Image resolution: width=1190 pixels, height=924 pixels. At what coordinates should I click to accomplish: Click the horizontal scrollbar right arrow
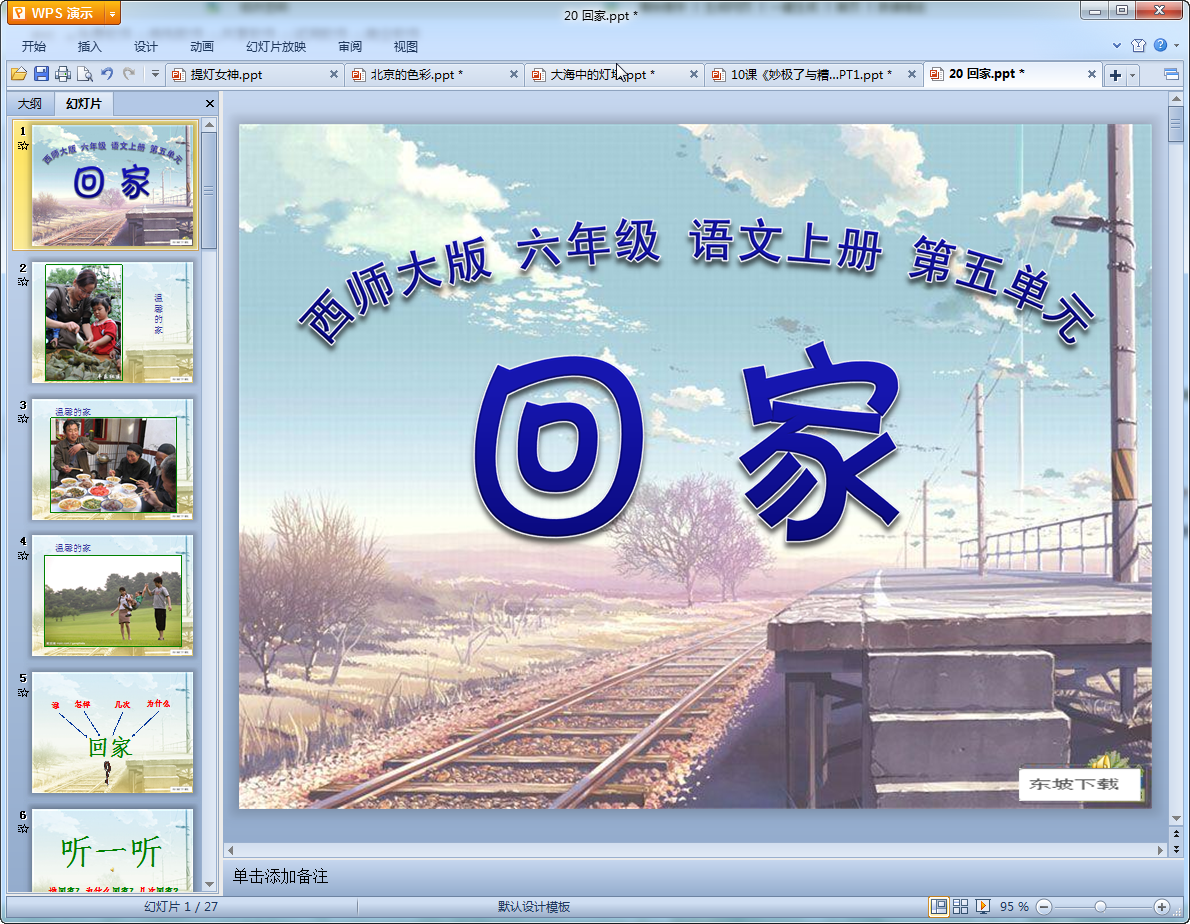(1160, 850)
